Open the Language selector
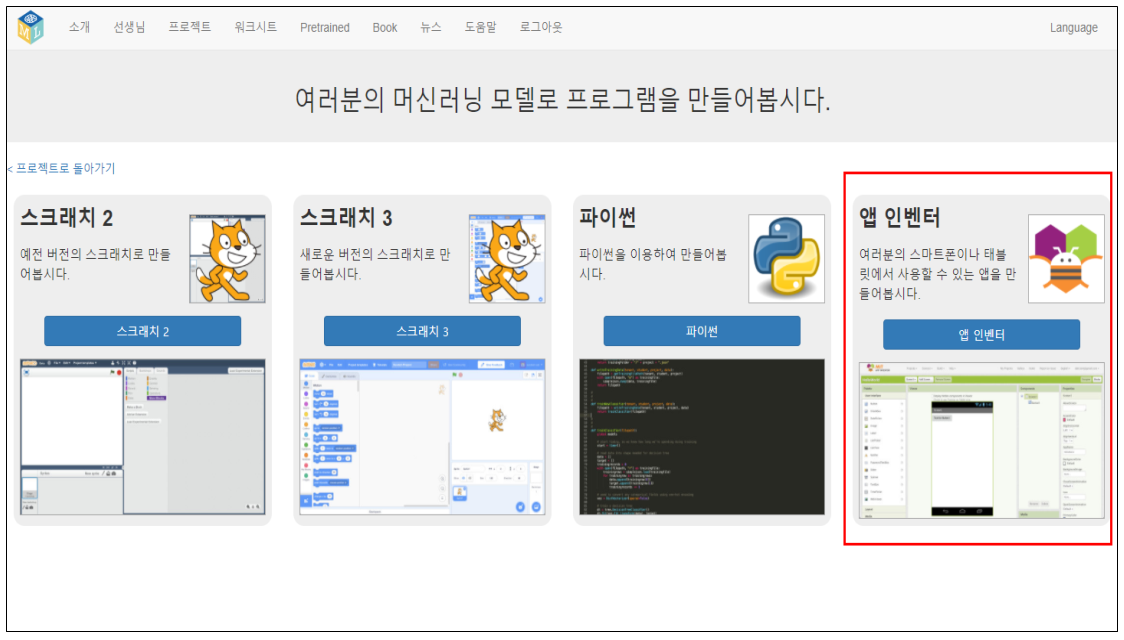Screen dimensions: 1124x640 [x=1074, y=28]
